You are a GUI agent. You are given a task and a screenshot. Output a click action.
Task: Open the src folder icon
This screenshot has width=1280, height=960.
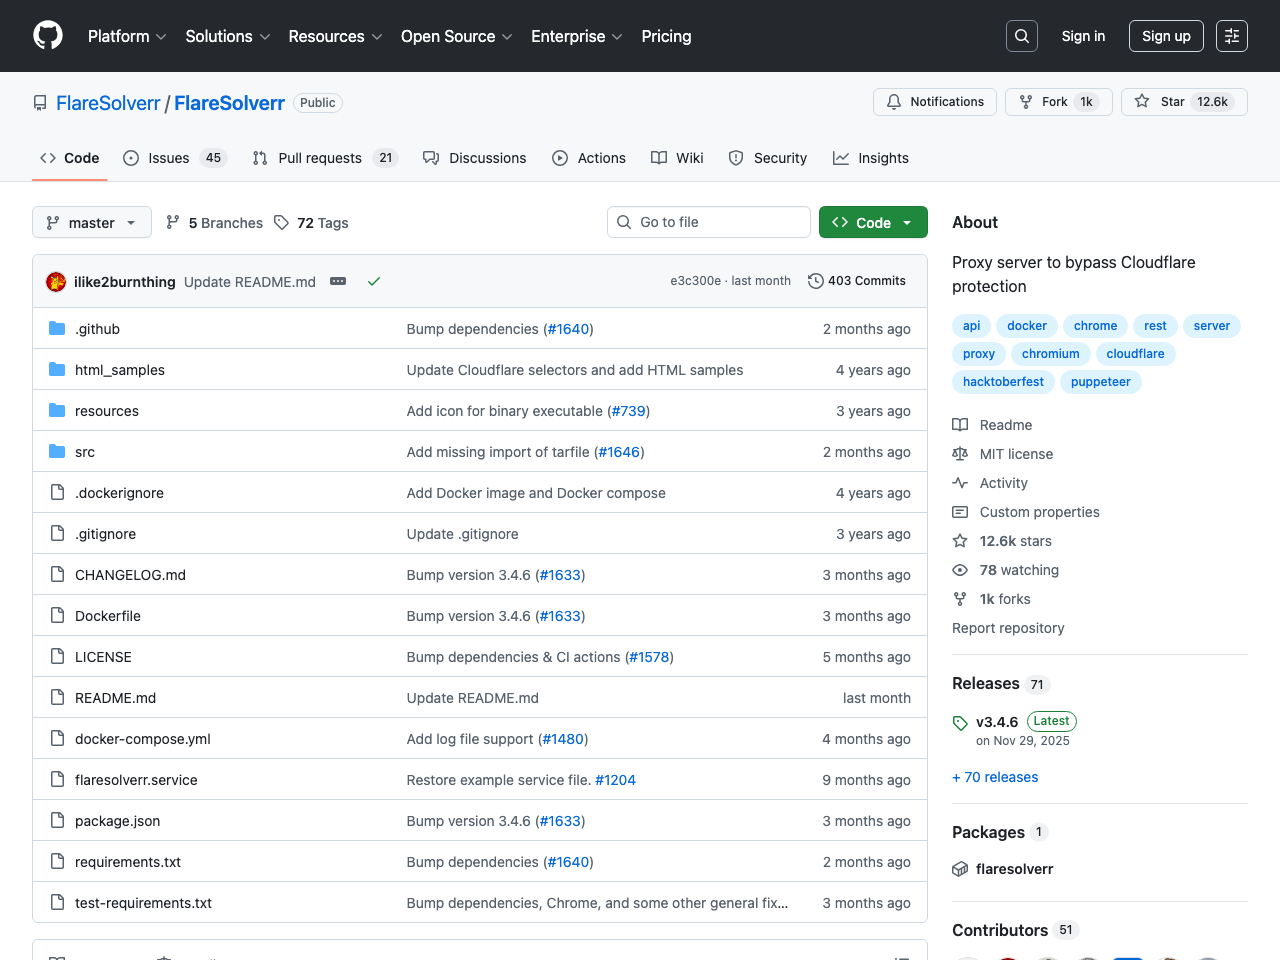click(x=57, y=451)
